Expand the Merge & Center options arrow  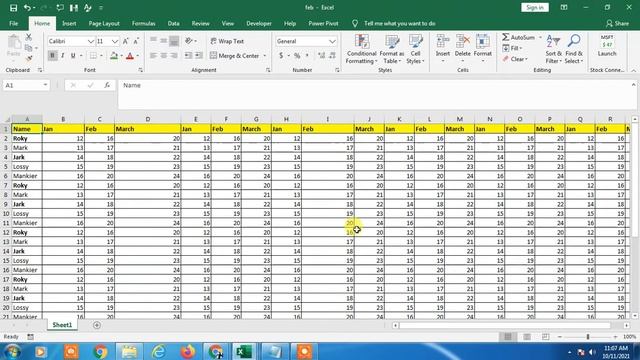pos(264,56)
